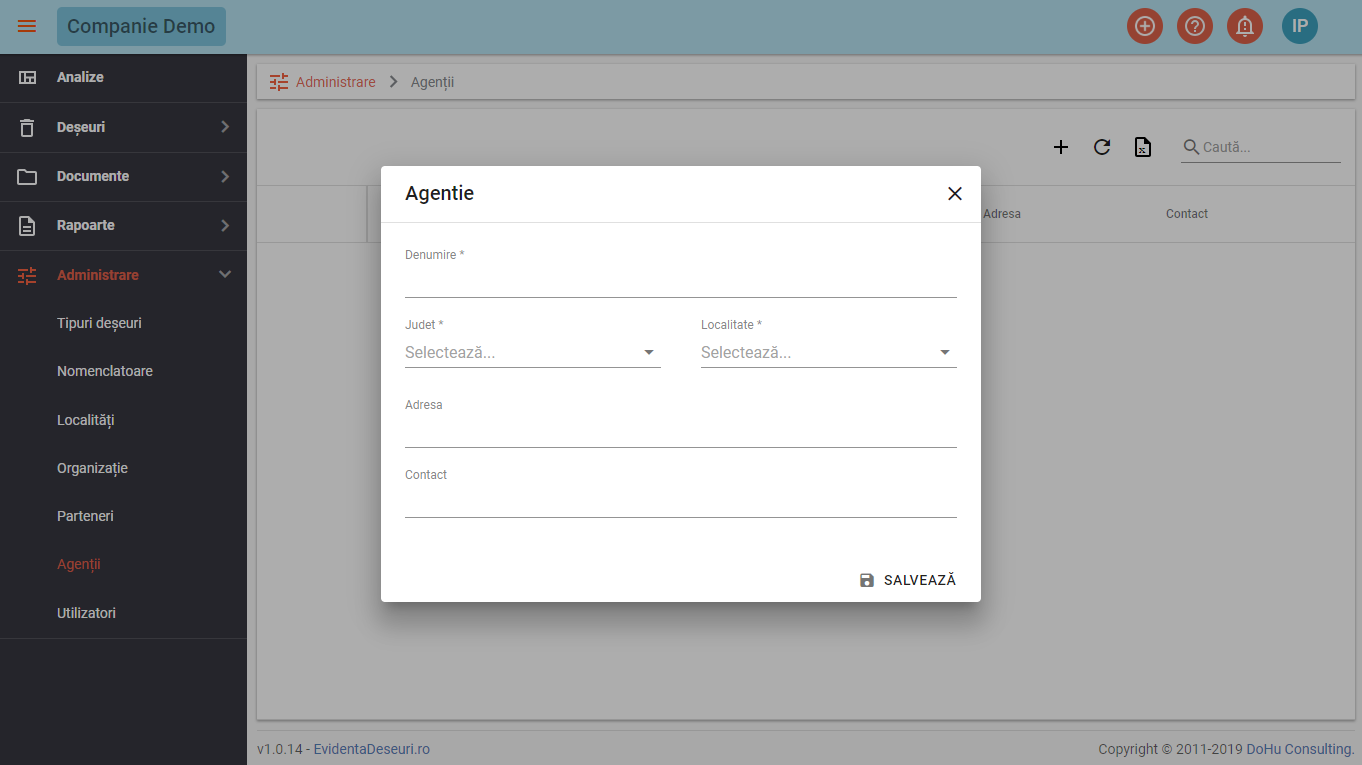Open Rapoarte menu item
The height and width of the screenshot is (765, 1362).
pos(123,226)
